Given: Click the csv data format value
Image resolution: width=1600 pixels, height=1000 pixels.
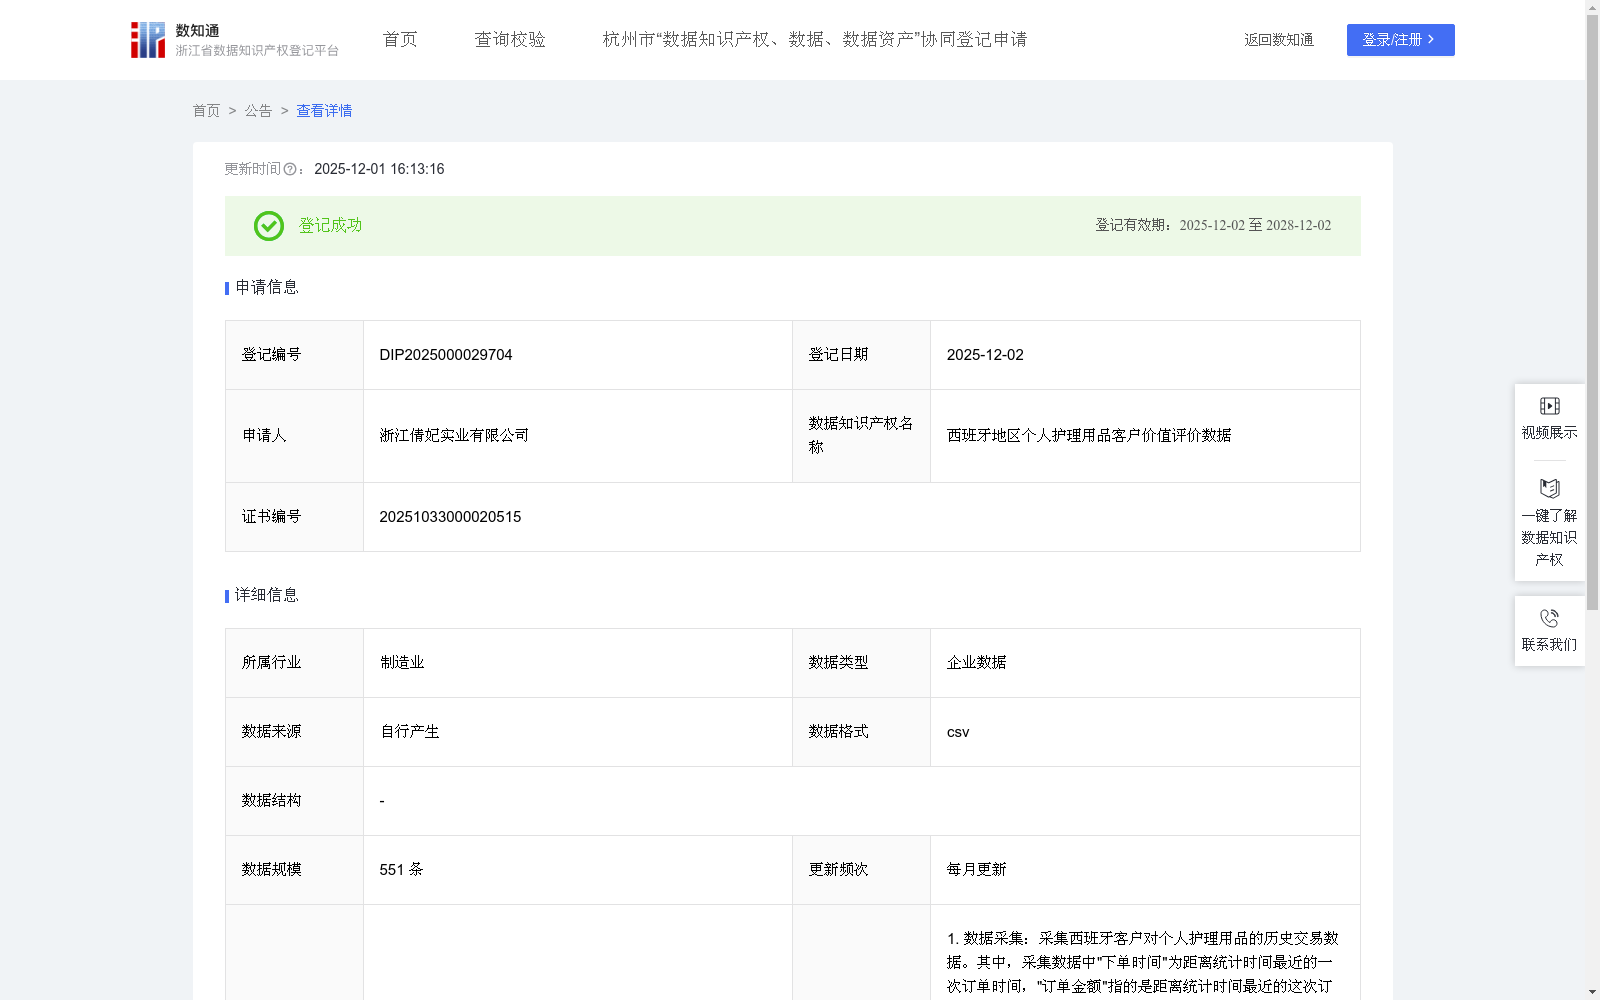Looking at the screenshot, I should point(958,732).
